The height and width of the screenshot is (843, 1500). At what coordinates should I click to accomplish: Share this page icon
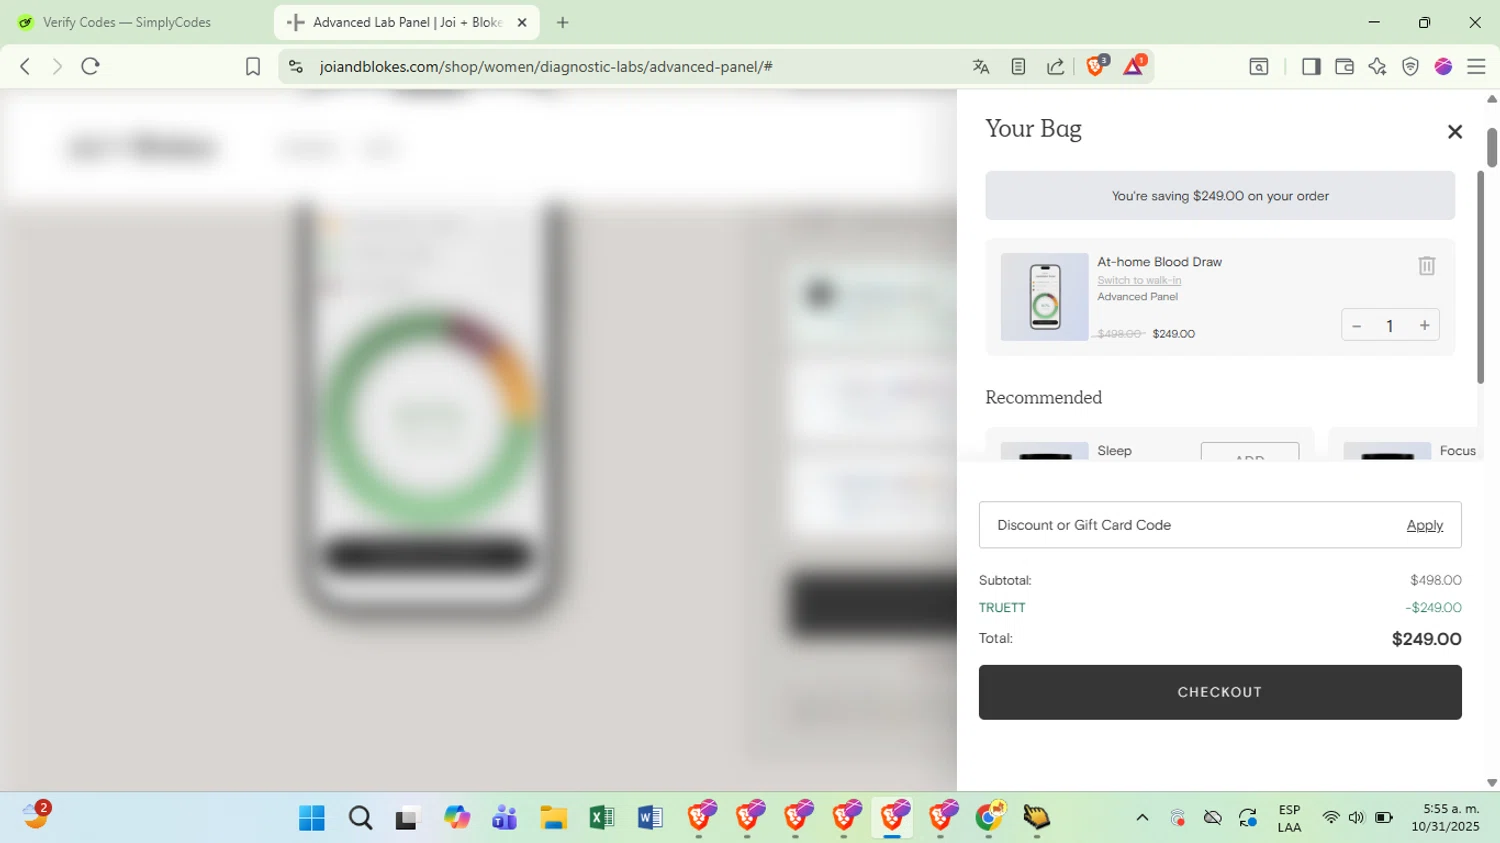tap(1055, 66)
